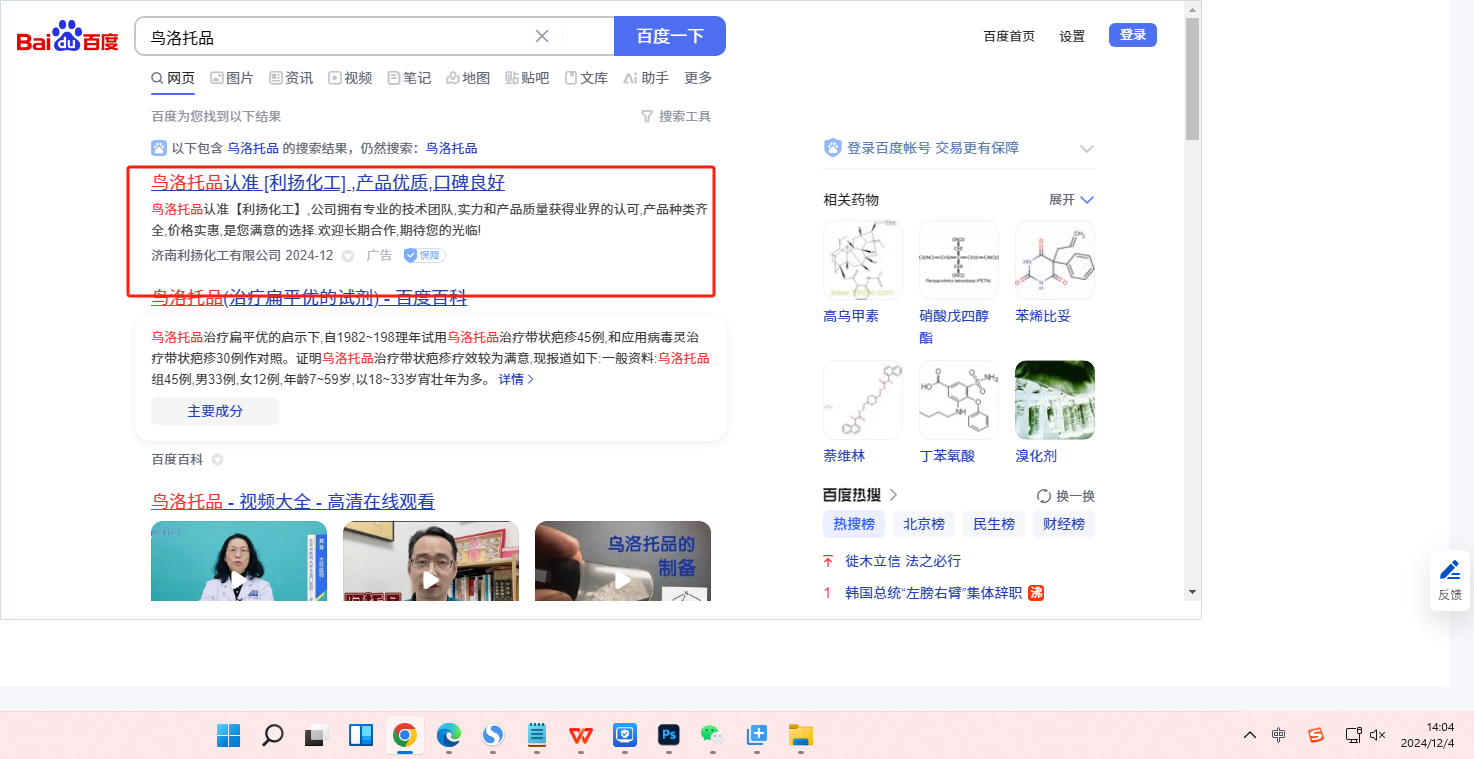Select the 北京榜 hot search tab
Image resolution: width=1474 pixels, height=759 pixels.
923,524
